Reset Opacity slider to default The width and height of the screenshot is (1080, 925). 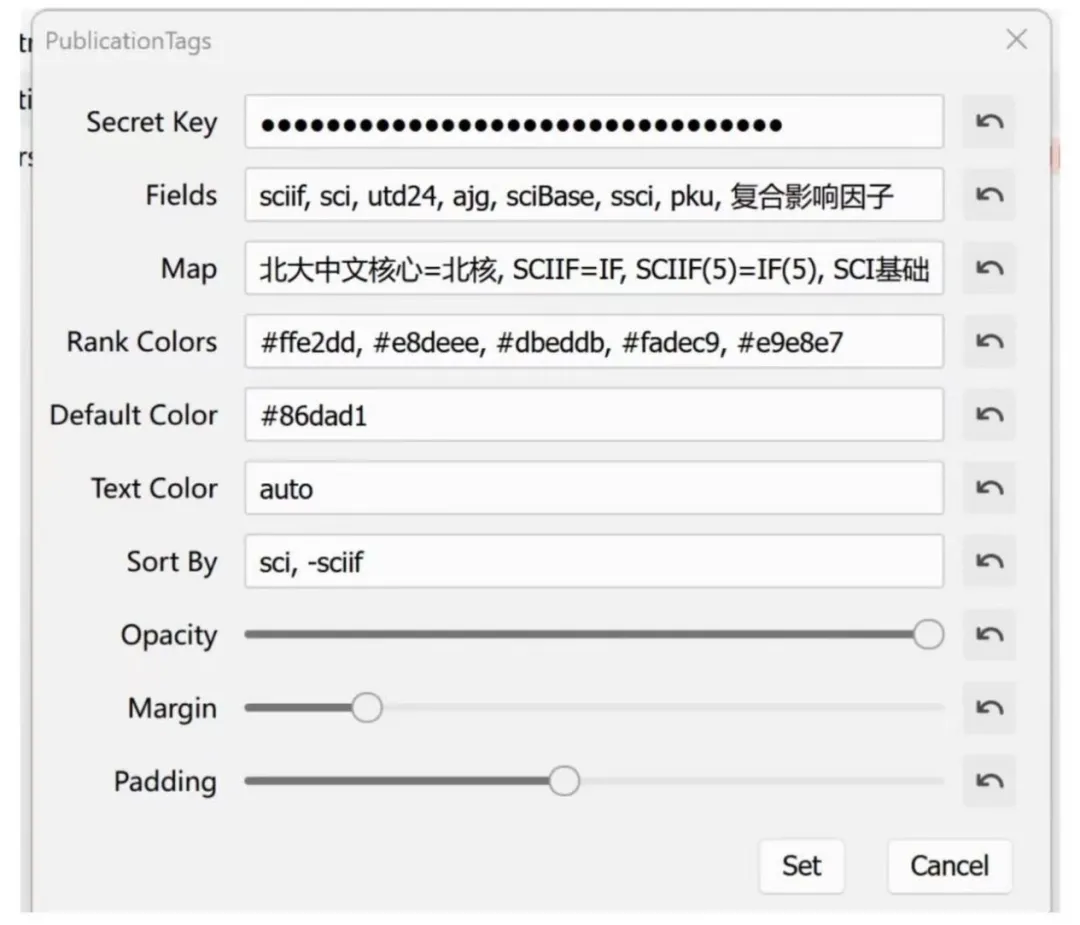[989, 635]
